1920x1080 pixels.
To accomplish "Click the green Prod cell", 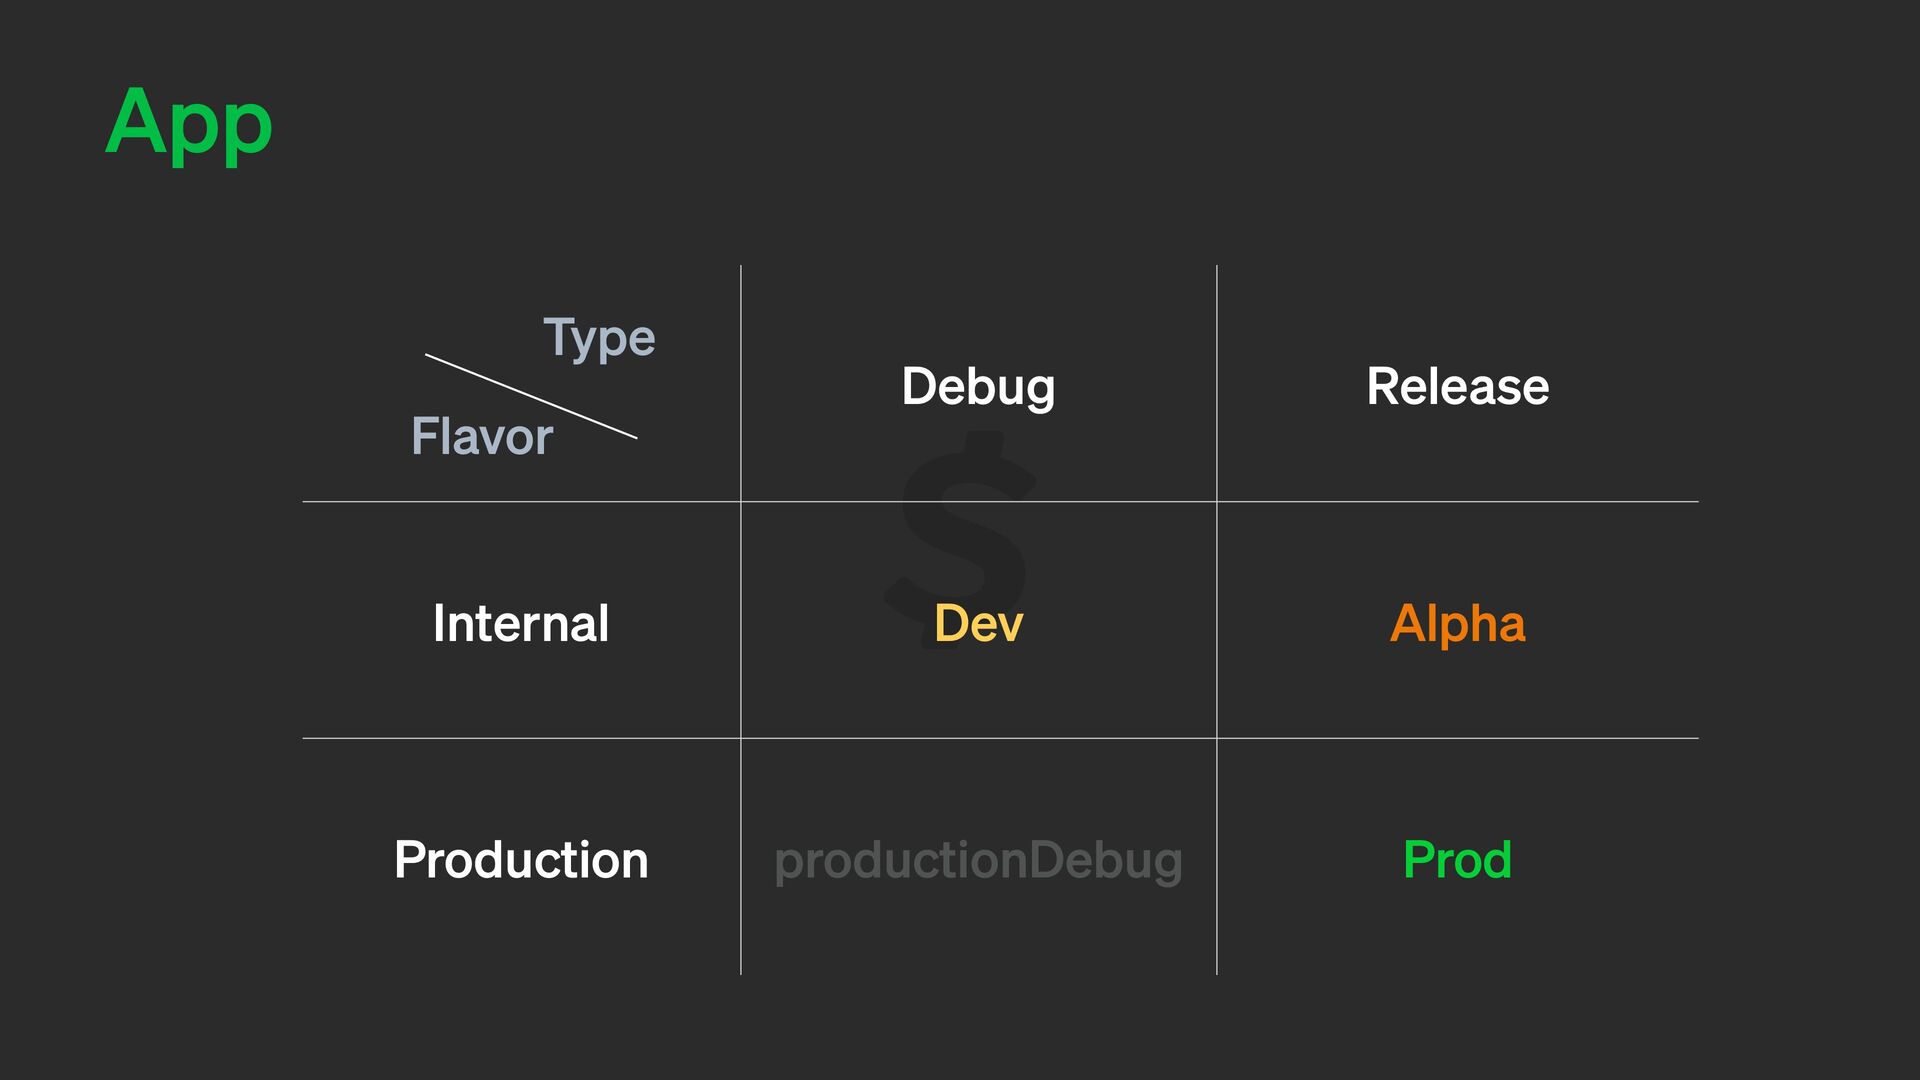I will pos(1457,860).
